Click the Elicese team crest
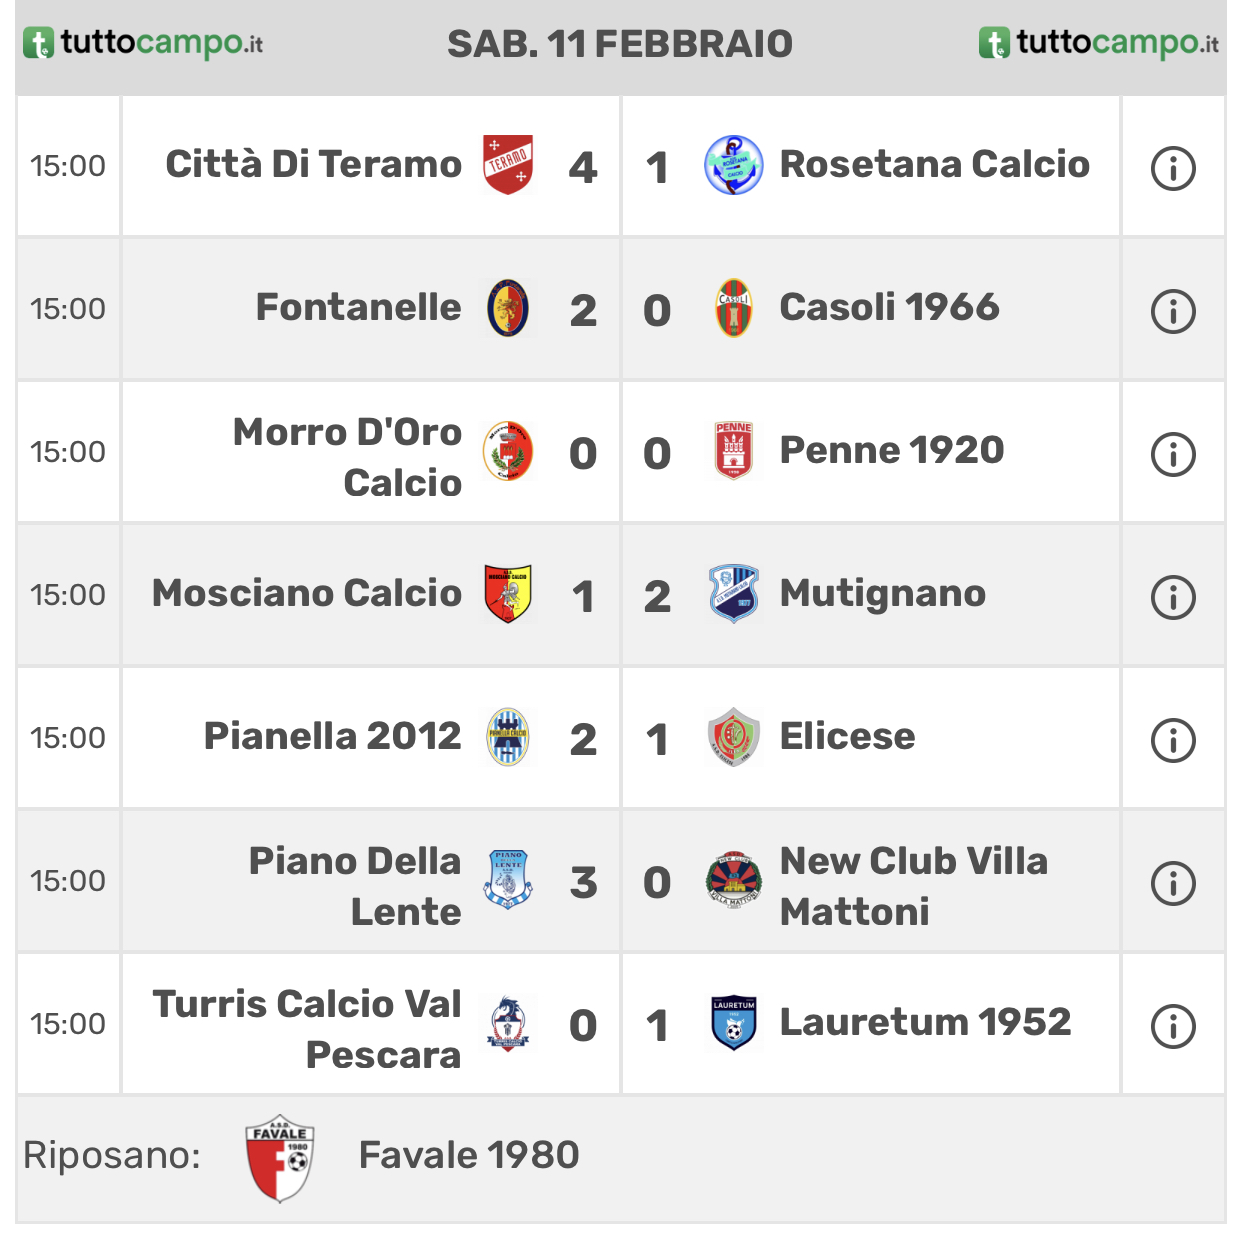1242x1234 pixels. [733, 737]
